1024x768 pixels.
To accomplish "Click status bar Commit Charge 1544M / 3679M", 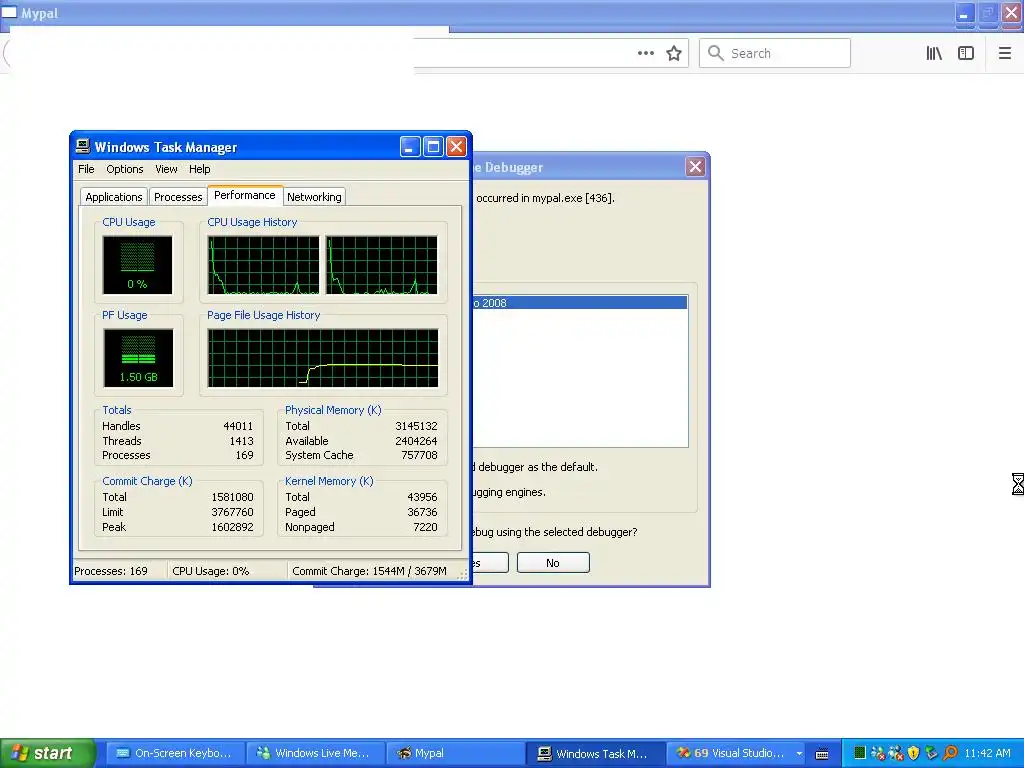I will coord(369,571).
